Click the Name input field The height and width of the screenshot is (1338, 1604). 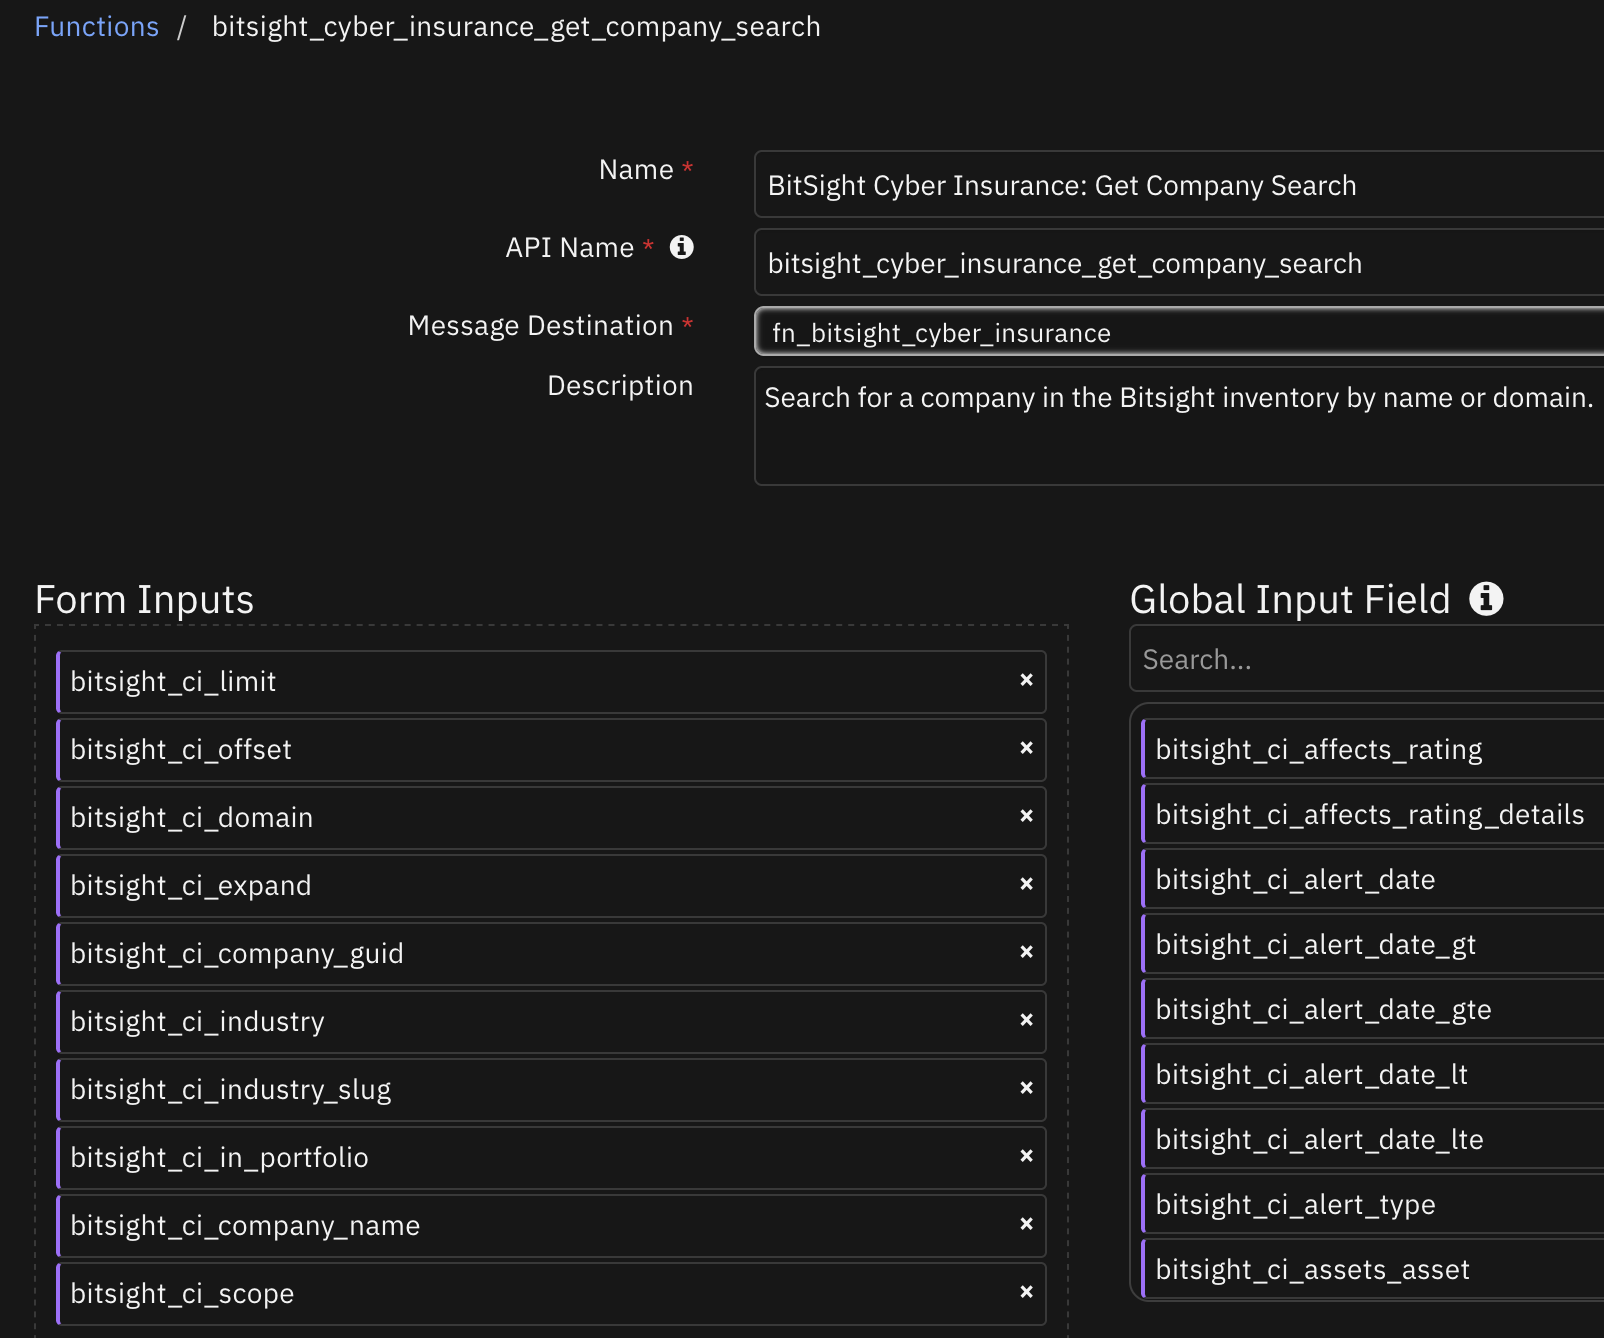(1179, 185)
